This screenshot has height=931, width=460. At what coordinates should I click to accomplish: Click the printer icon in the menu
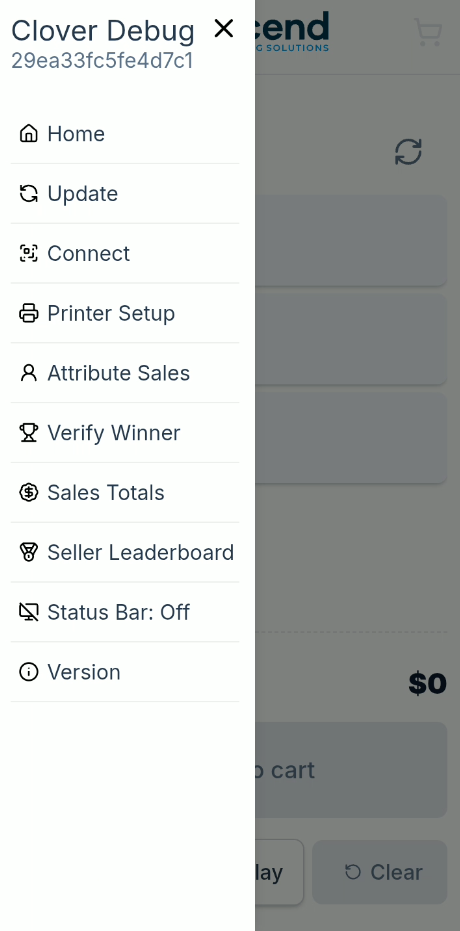click(28, 313)
